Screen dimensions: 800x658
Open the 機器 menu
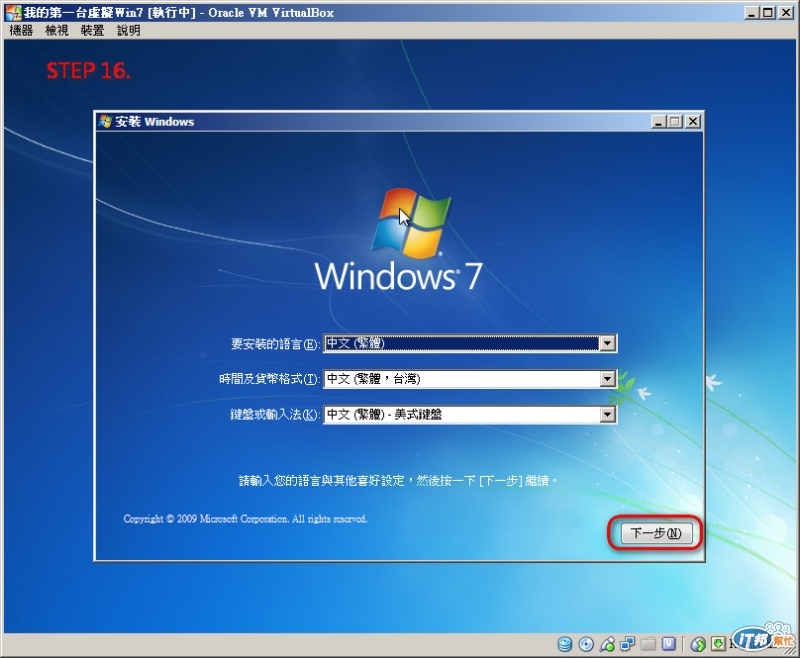click(x=21, y=31)
